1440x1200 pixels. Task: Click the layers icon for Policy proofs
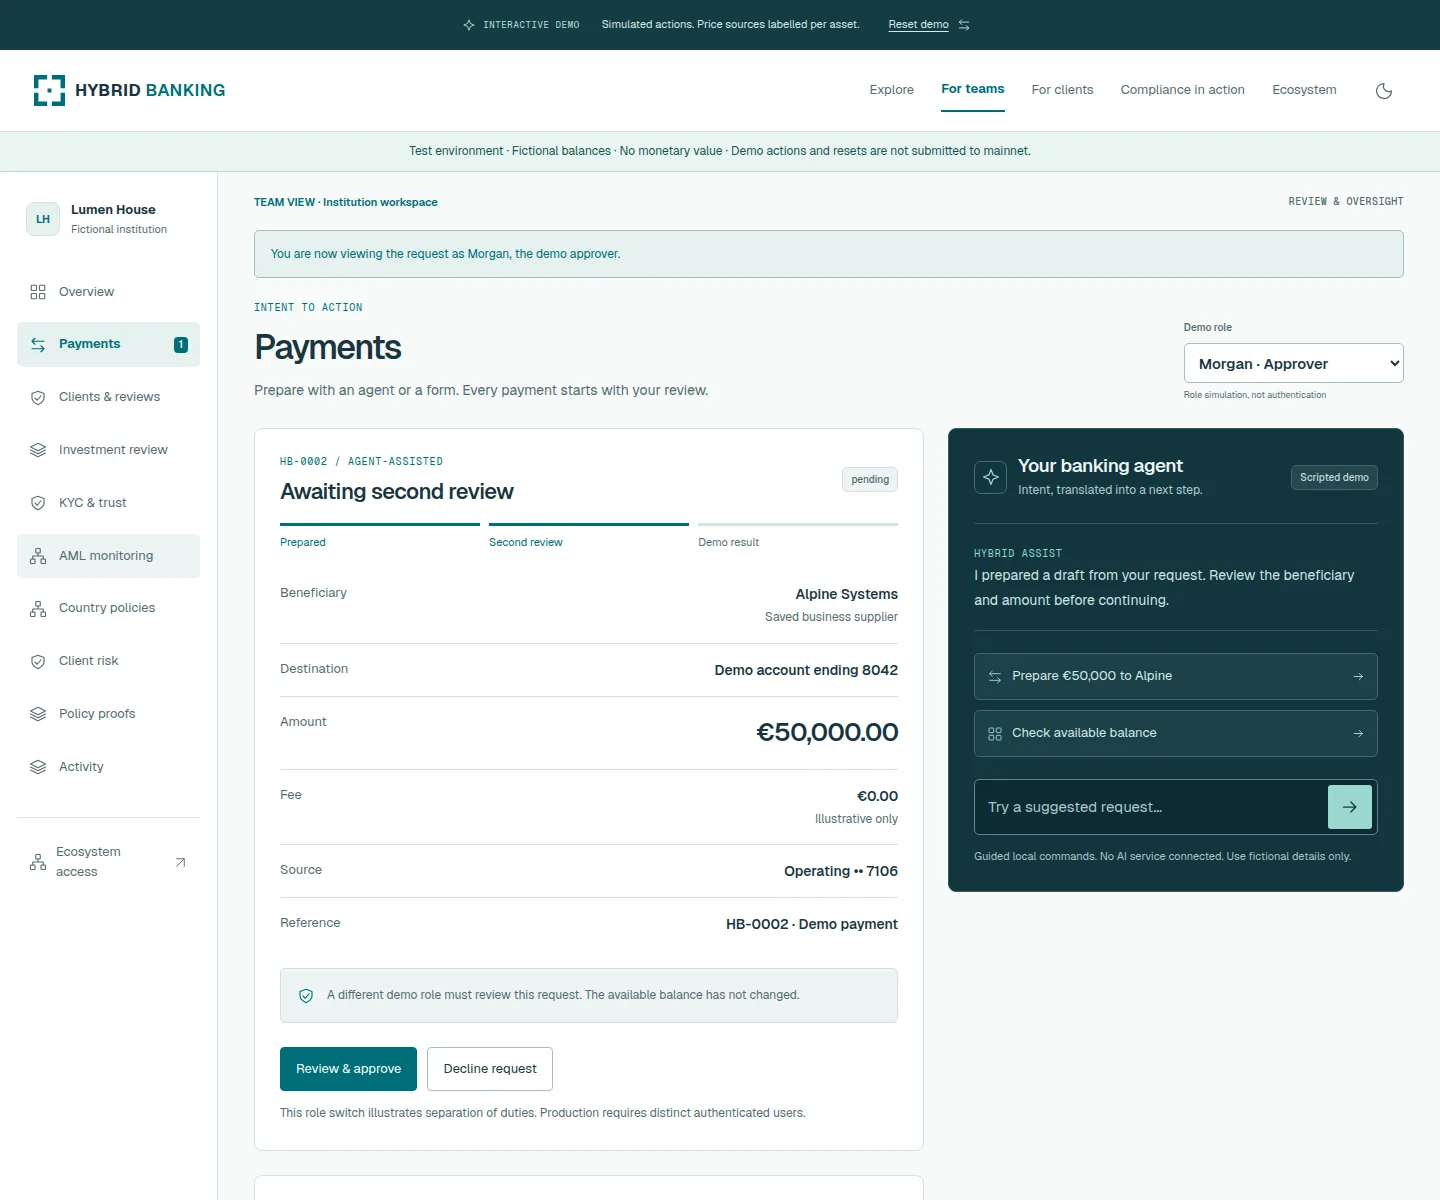point(38,714)
